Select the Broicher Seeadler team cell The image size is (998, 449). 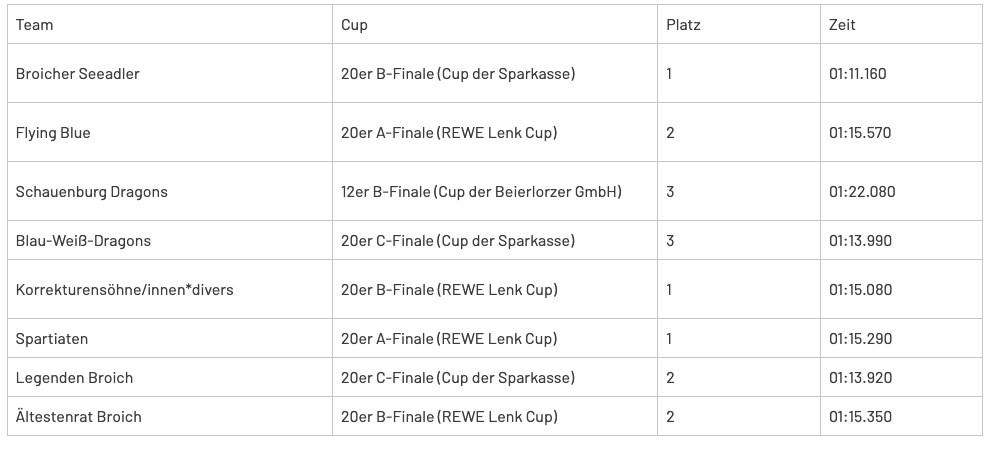(78, 74)
